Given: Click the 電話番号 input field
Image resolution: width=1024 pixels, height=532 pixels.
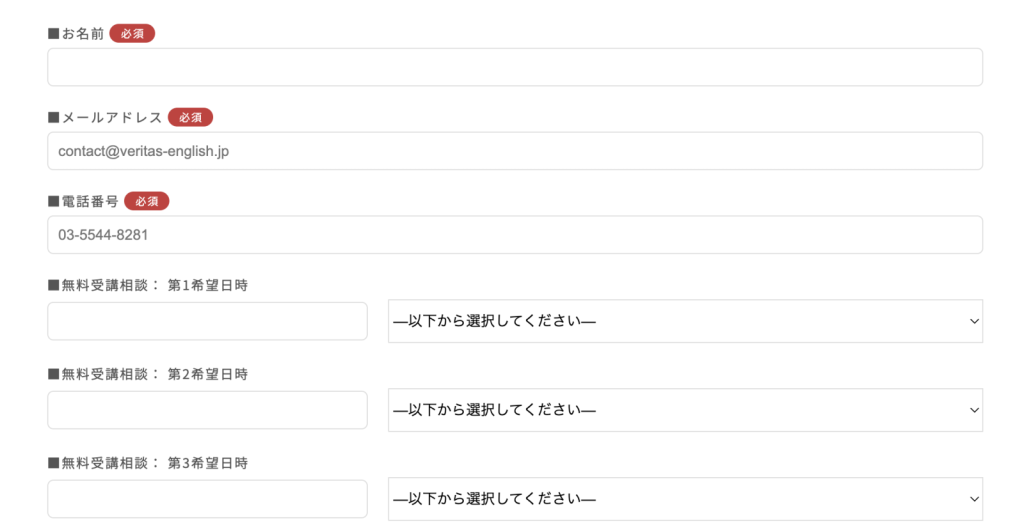Looking at the screenshot, I should click(514, 235).
